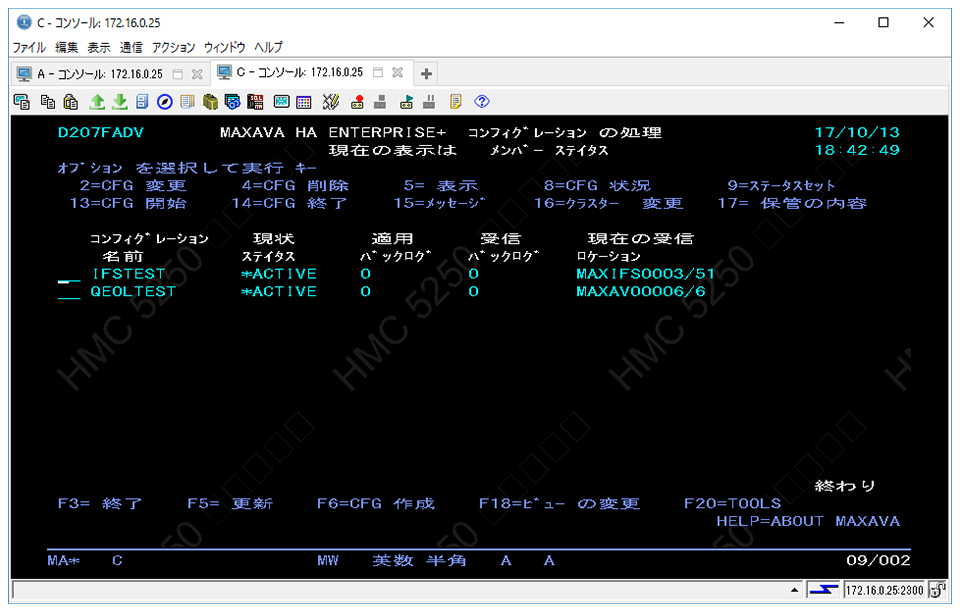This screenshot has height=612, width=960.
Task: Click the 09/002 cursor position indicator
Action: tap(879, 560)
